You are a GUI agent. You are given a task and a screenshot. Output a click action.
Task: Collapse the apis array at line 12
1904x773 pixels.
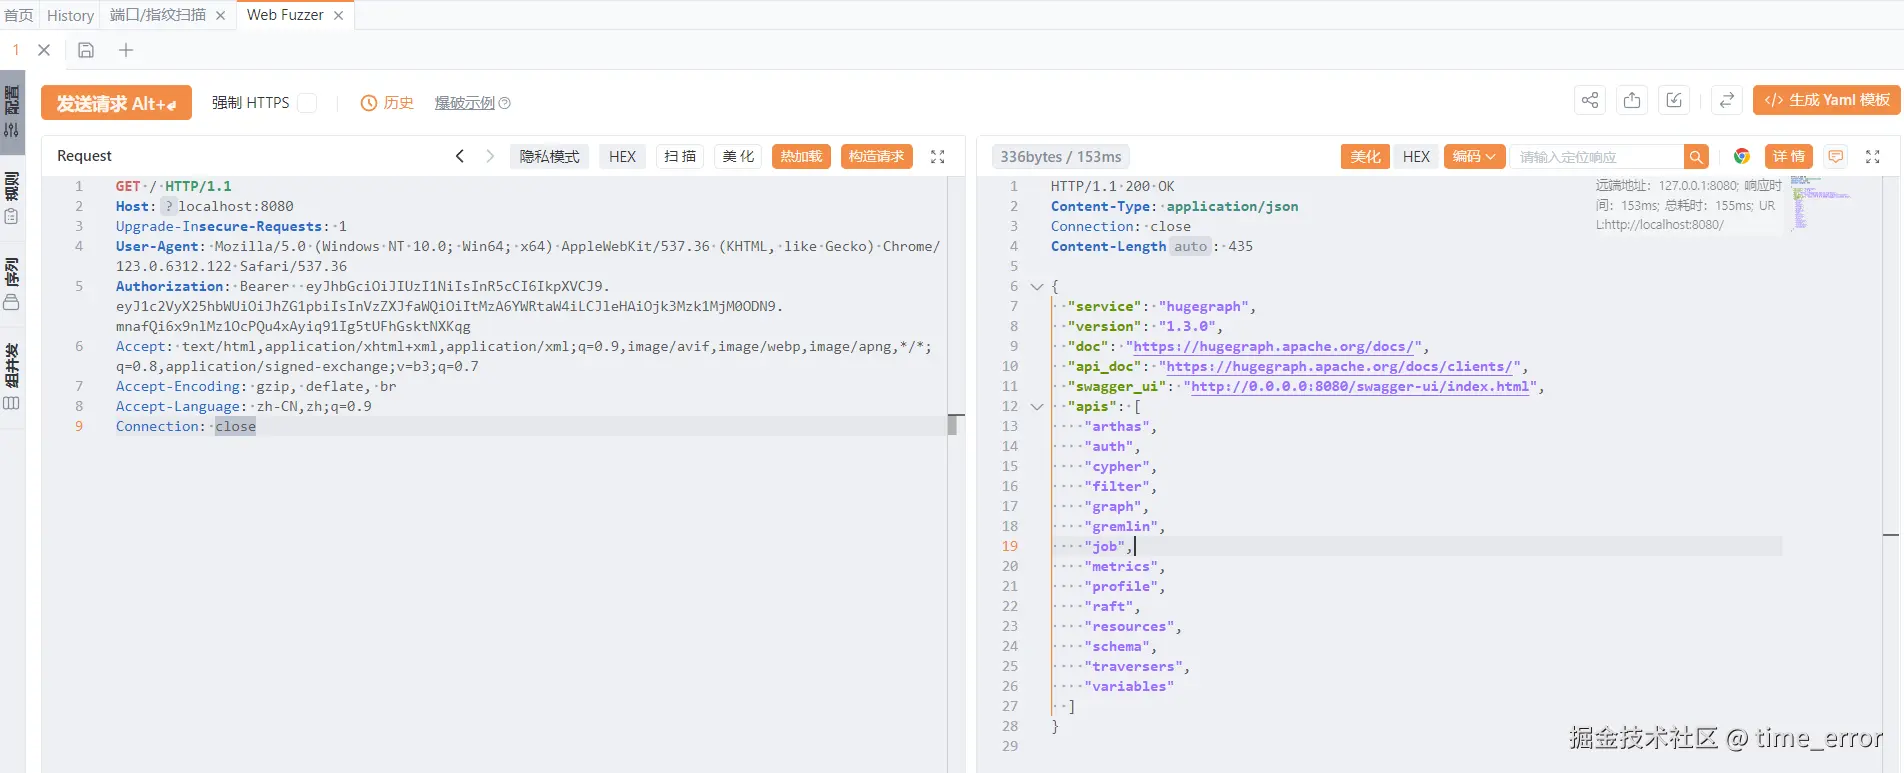[1037, 406]
